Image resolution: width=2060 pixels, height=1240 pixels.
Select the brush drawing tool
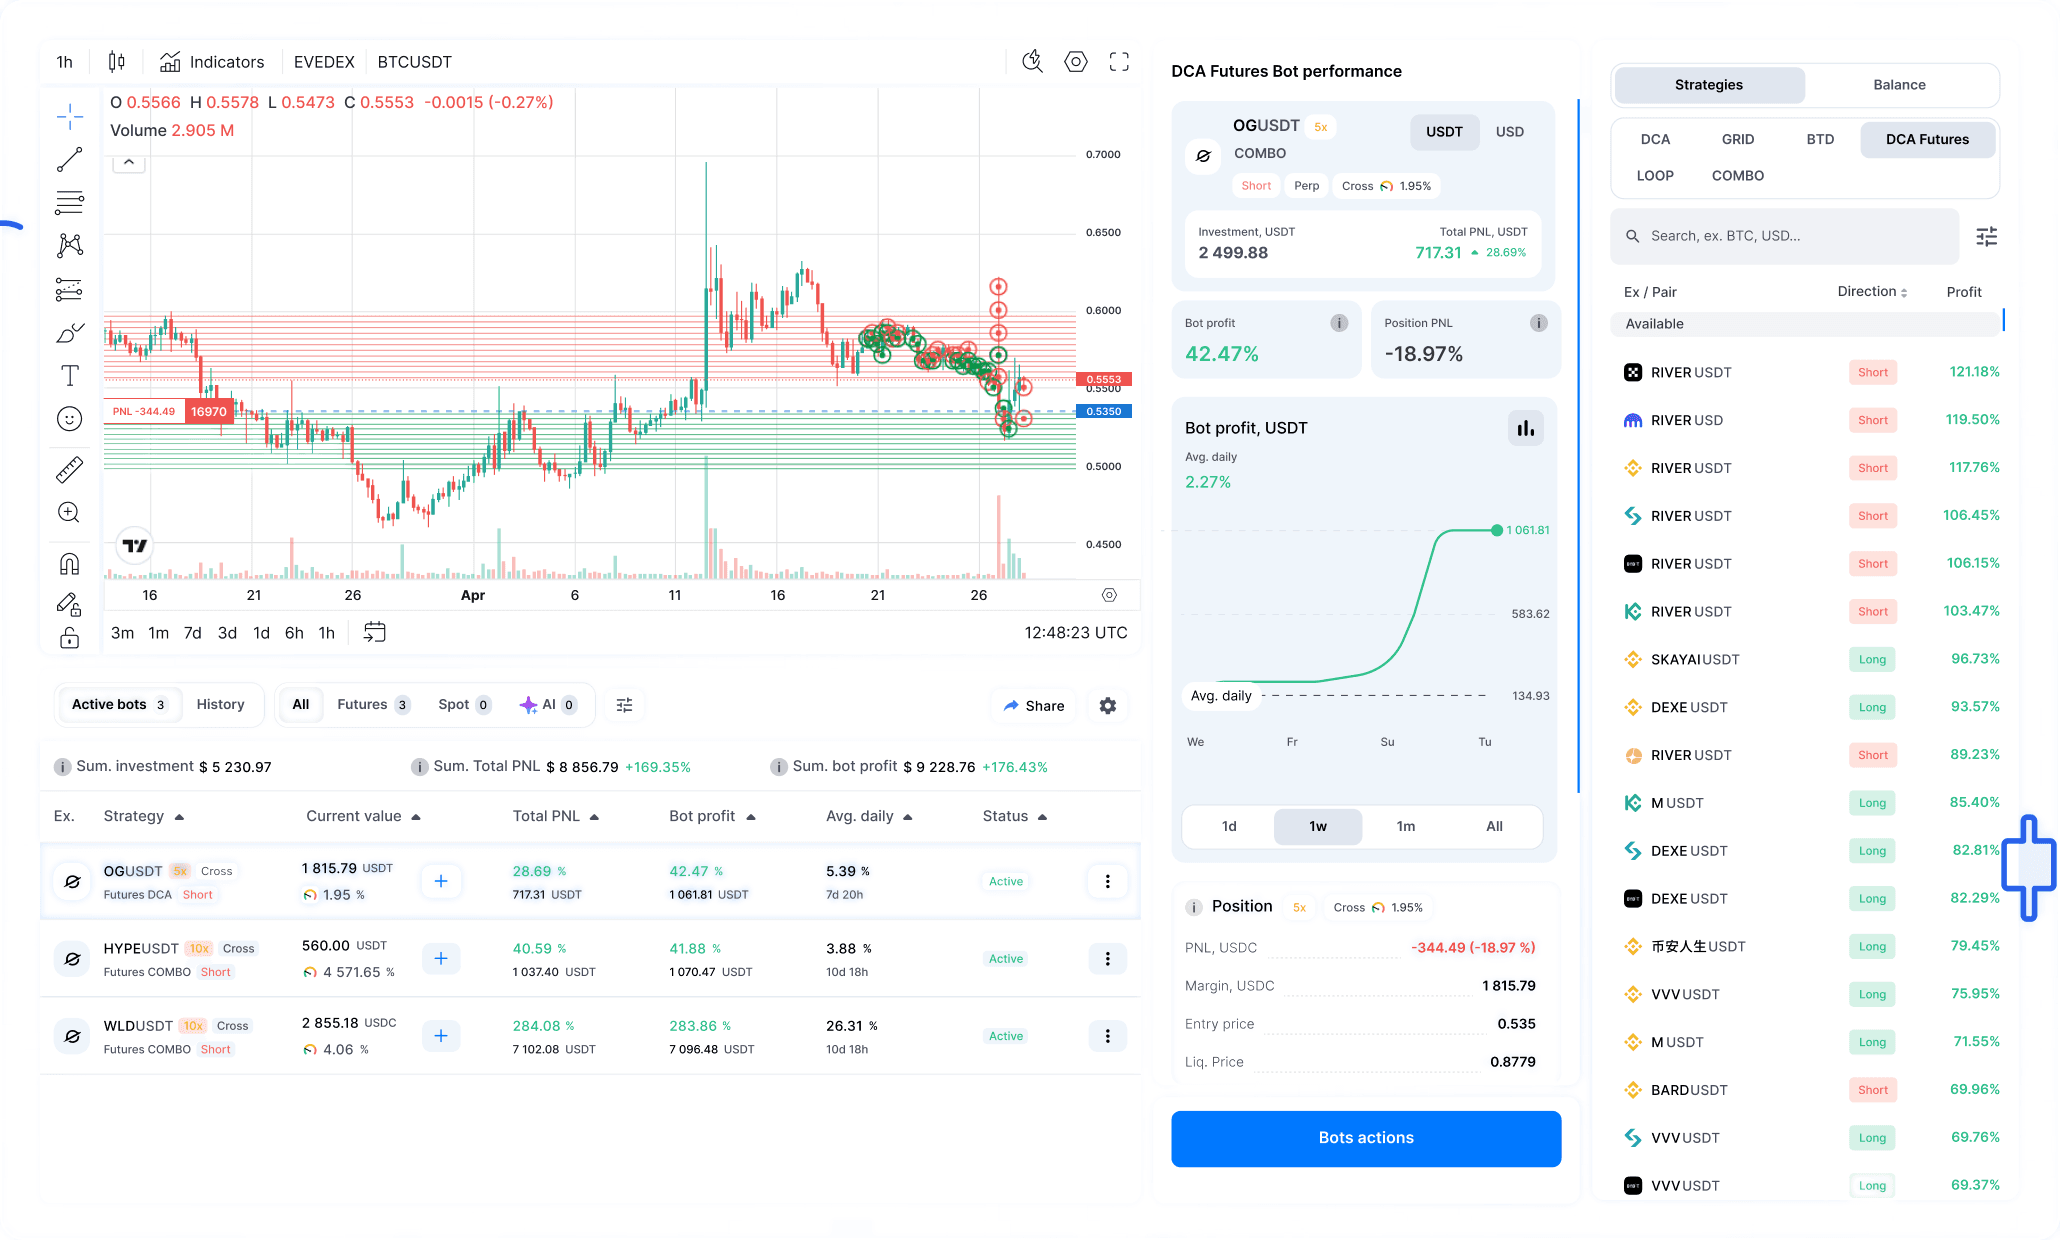(x=70, y=332)
